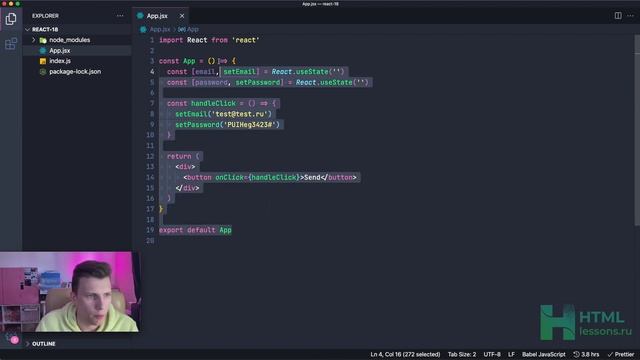
Task: Click the EXPLORER panel title
Action: [x=45, y=16]
